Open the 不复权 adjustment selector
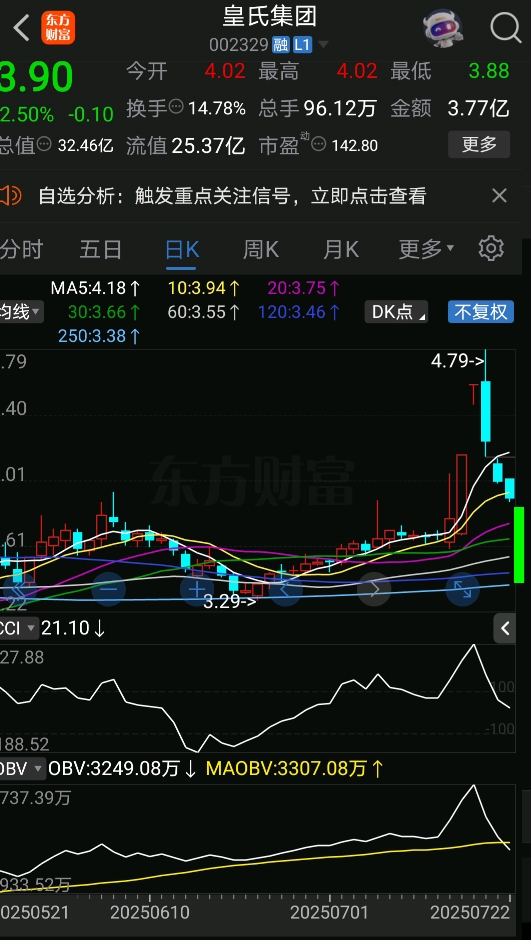Image resolution: width=531 pixels, height=940 pixels. point(481,312)
